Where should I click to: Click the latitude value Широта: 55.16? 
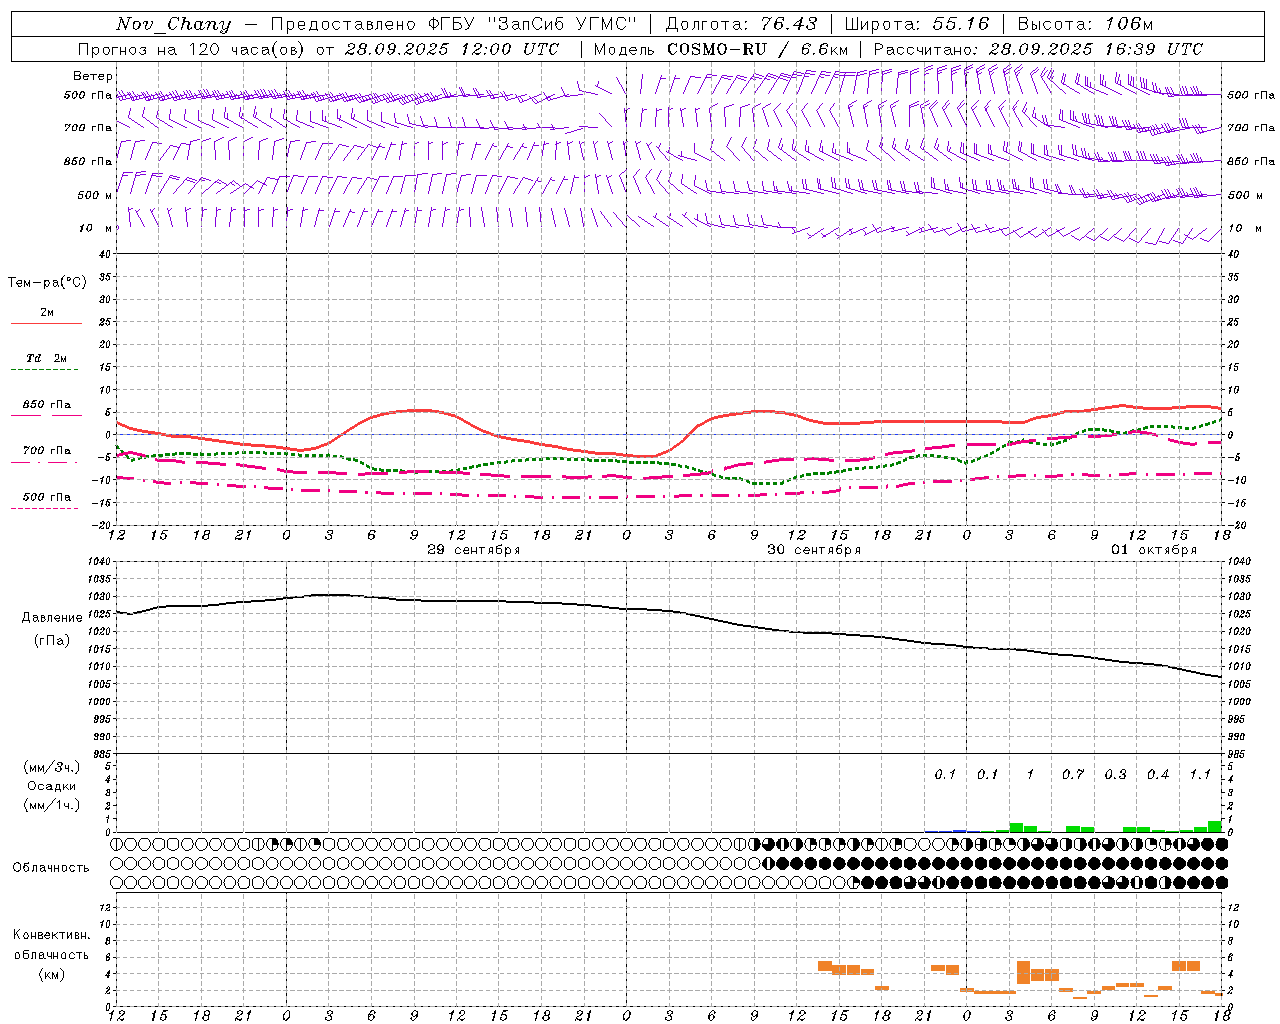[917, 24]
